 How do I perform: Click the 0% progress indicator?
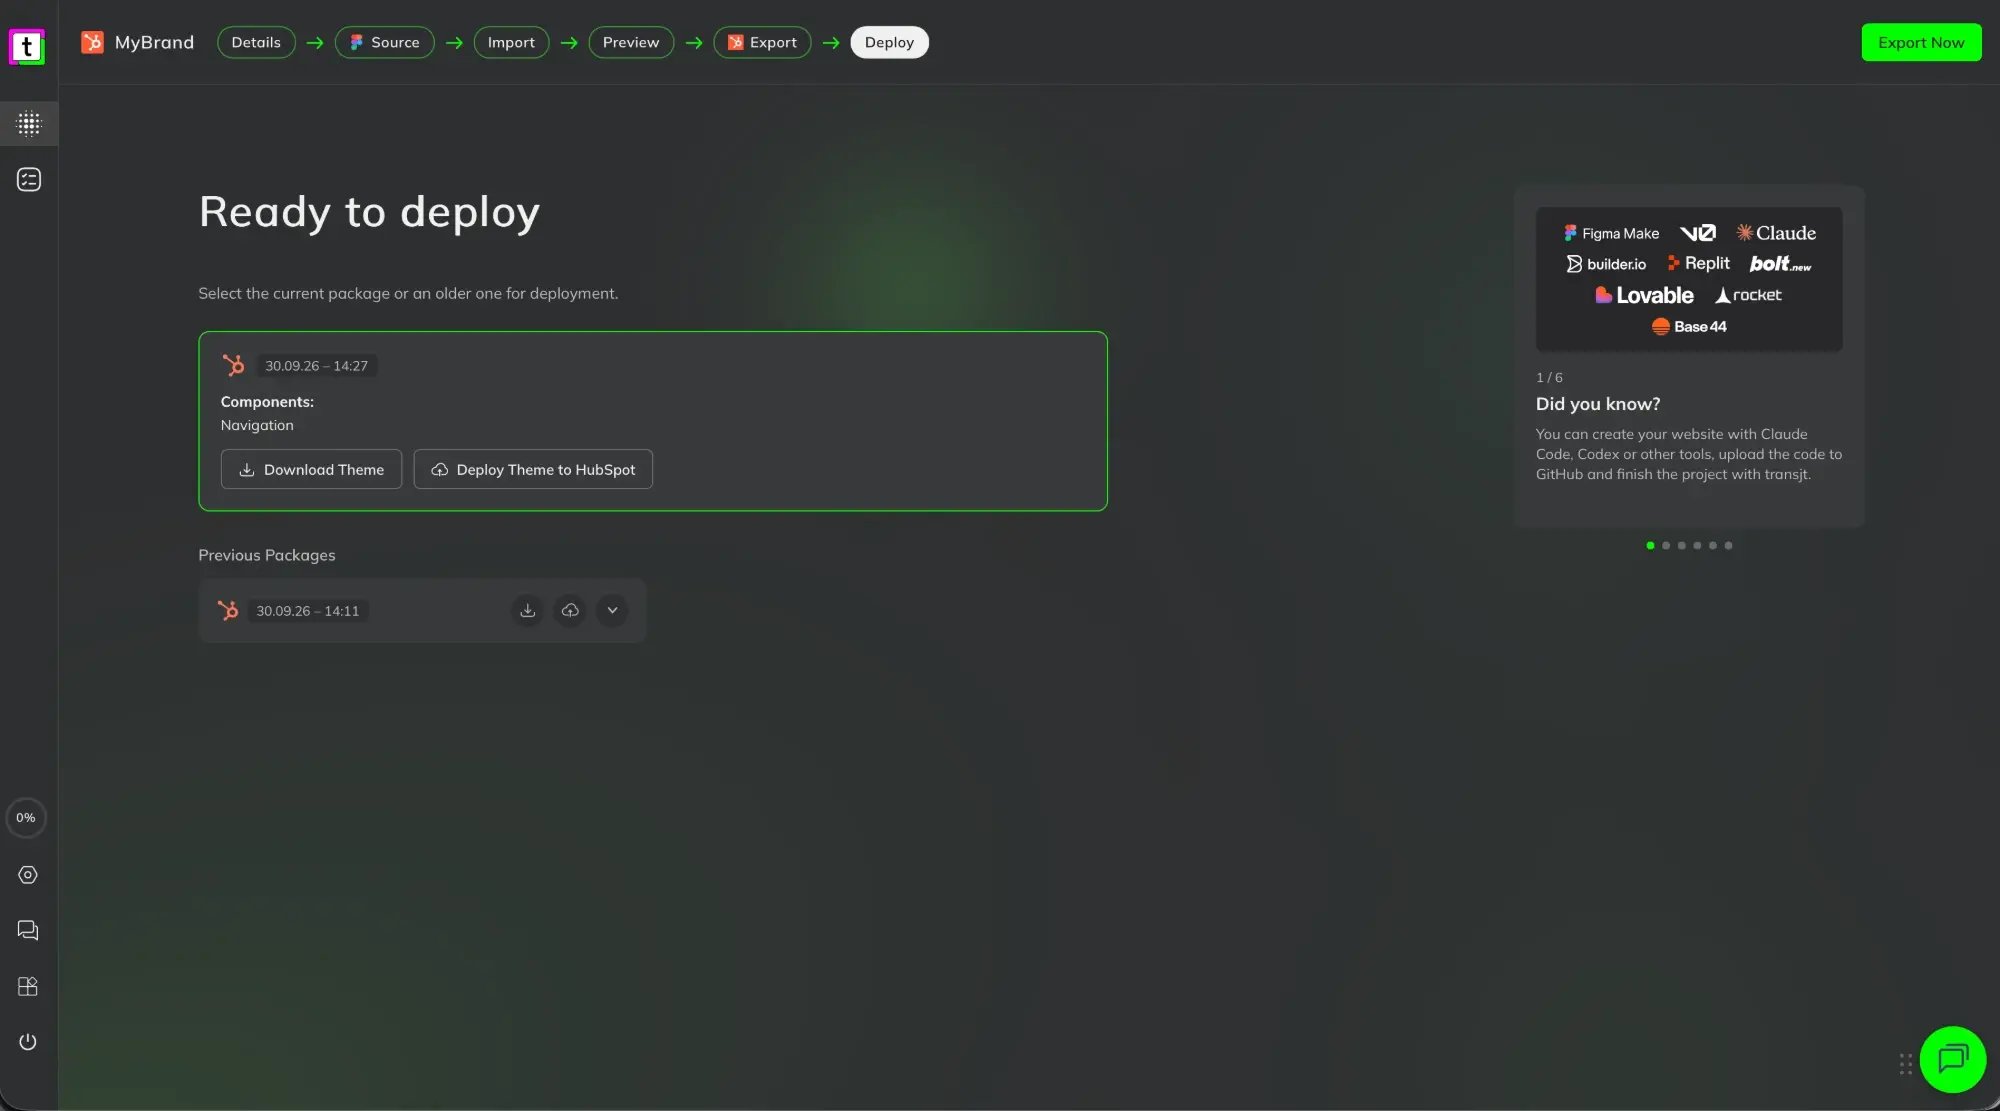click(26, 818)
